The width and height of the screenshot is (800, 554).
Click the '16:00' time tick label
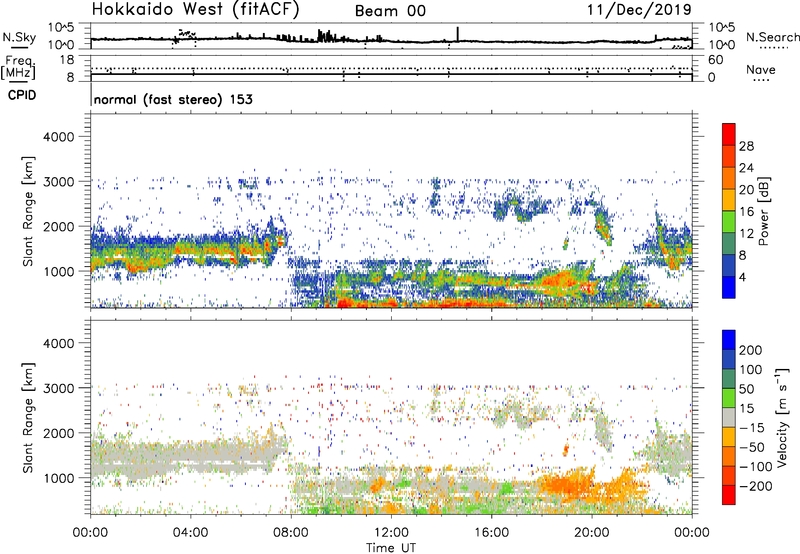[491, 533]
